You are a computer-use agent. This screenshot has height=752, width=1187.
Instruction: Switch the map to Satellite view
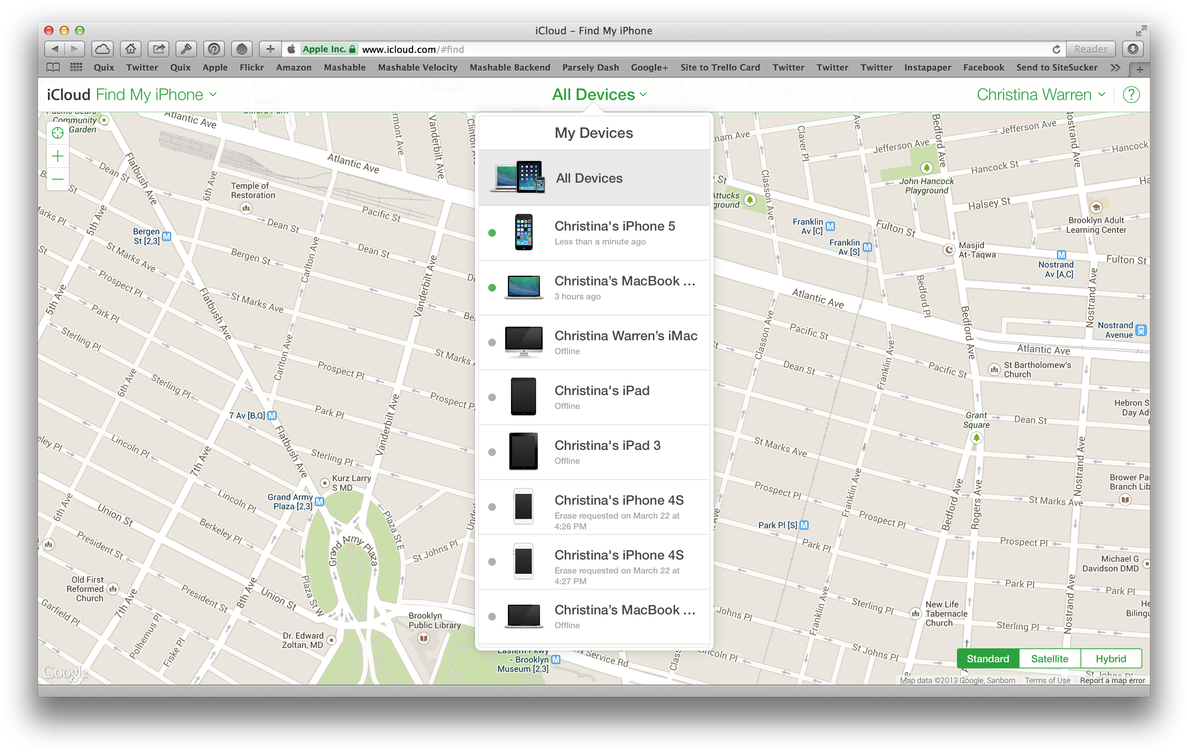[1049, 659]
